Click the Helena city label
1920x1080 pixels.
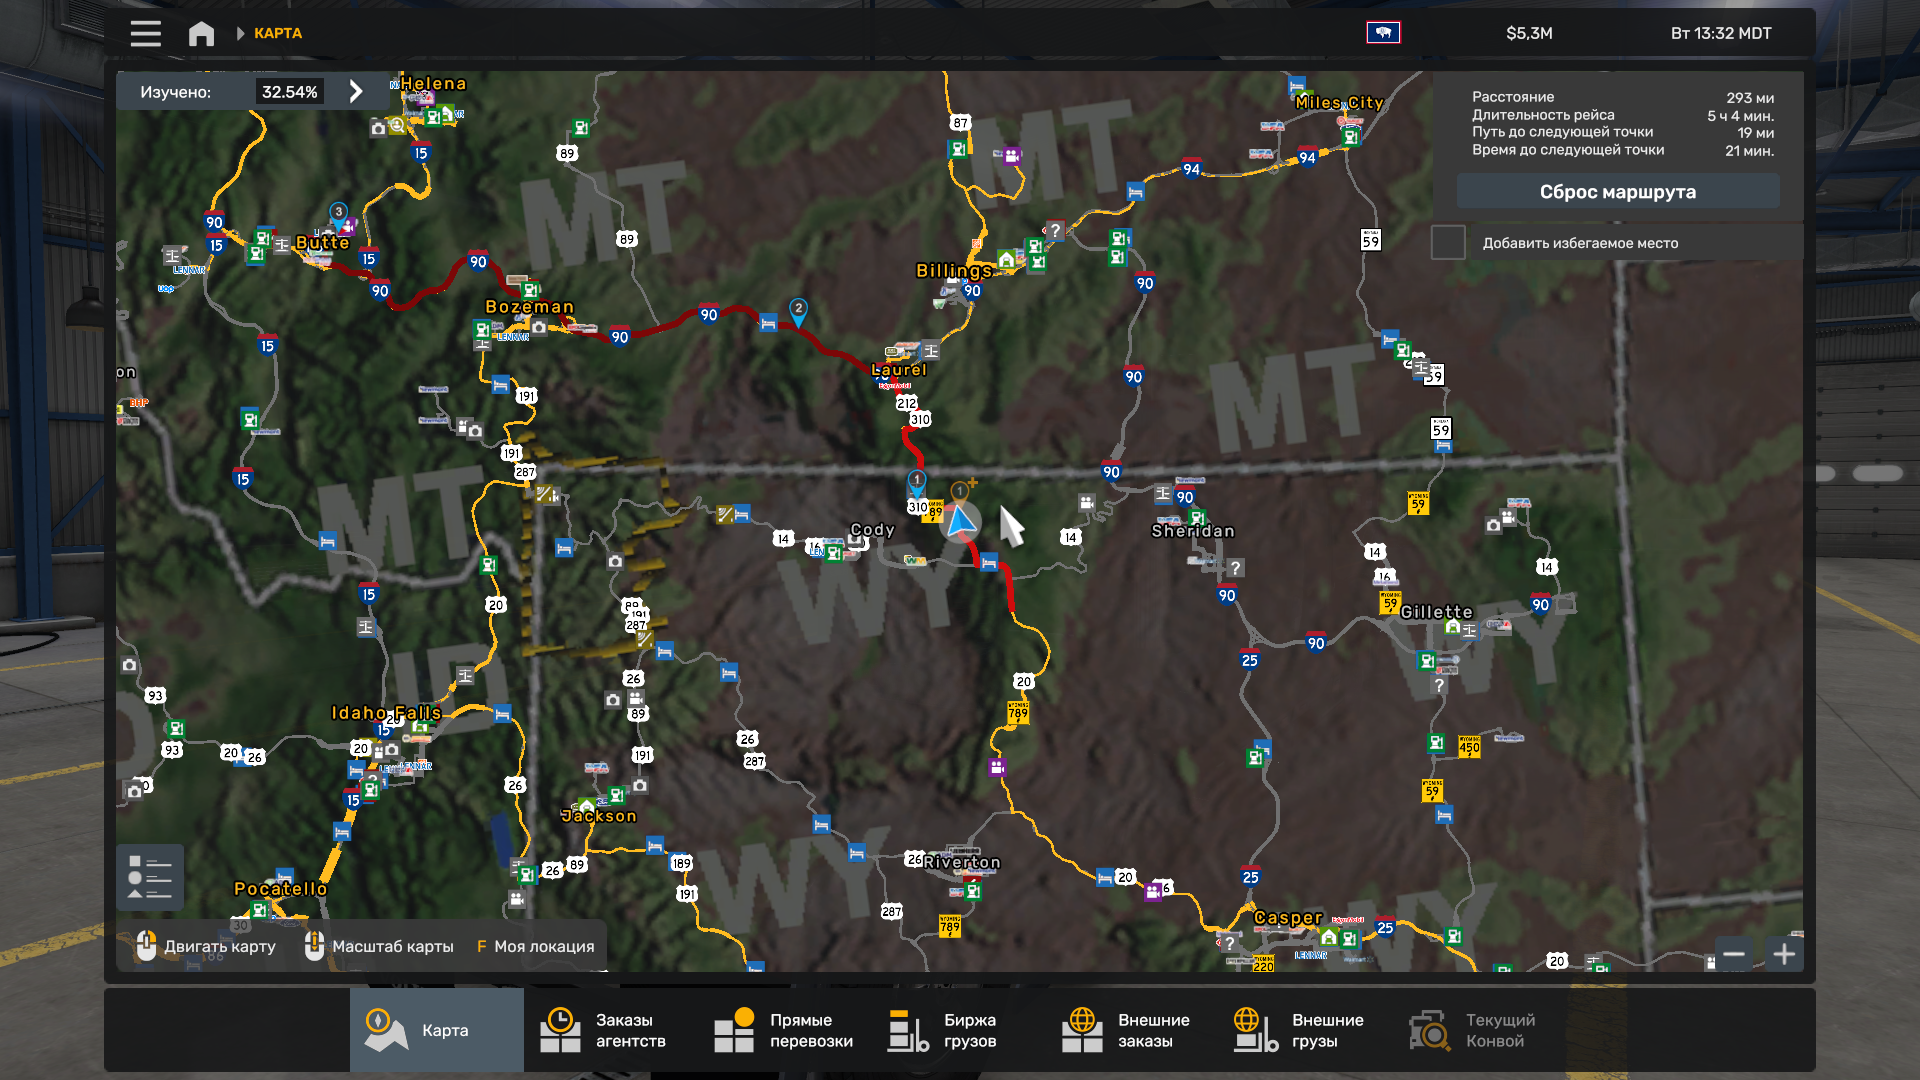(x=433, y=84)
